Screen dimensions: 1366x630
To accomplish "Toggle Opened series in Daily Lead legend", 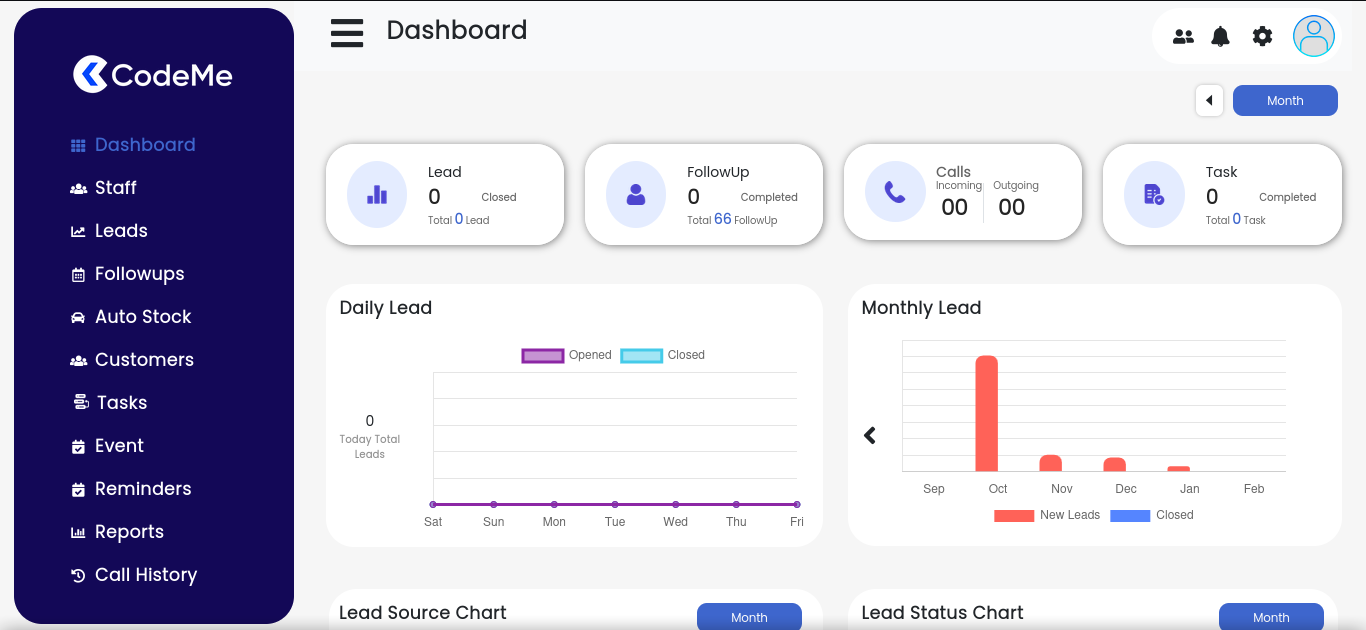I will (x=567, y=355).
